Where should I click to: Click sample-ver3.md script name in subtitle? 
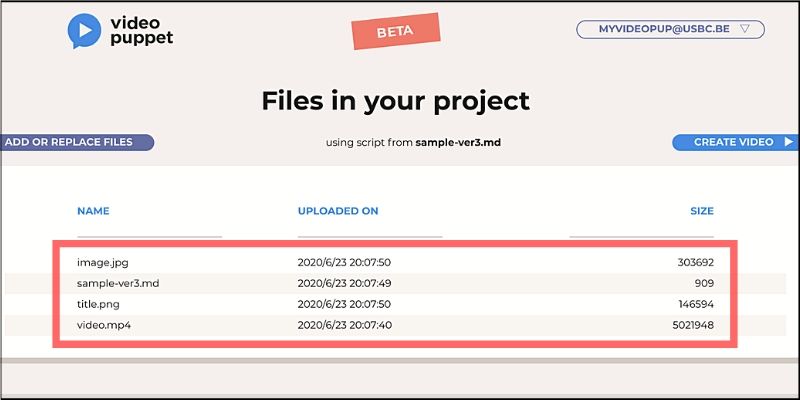458,142
